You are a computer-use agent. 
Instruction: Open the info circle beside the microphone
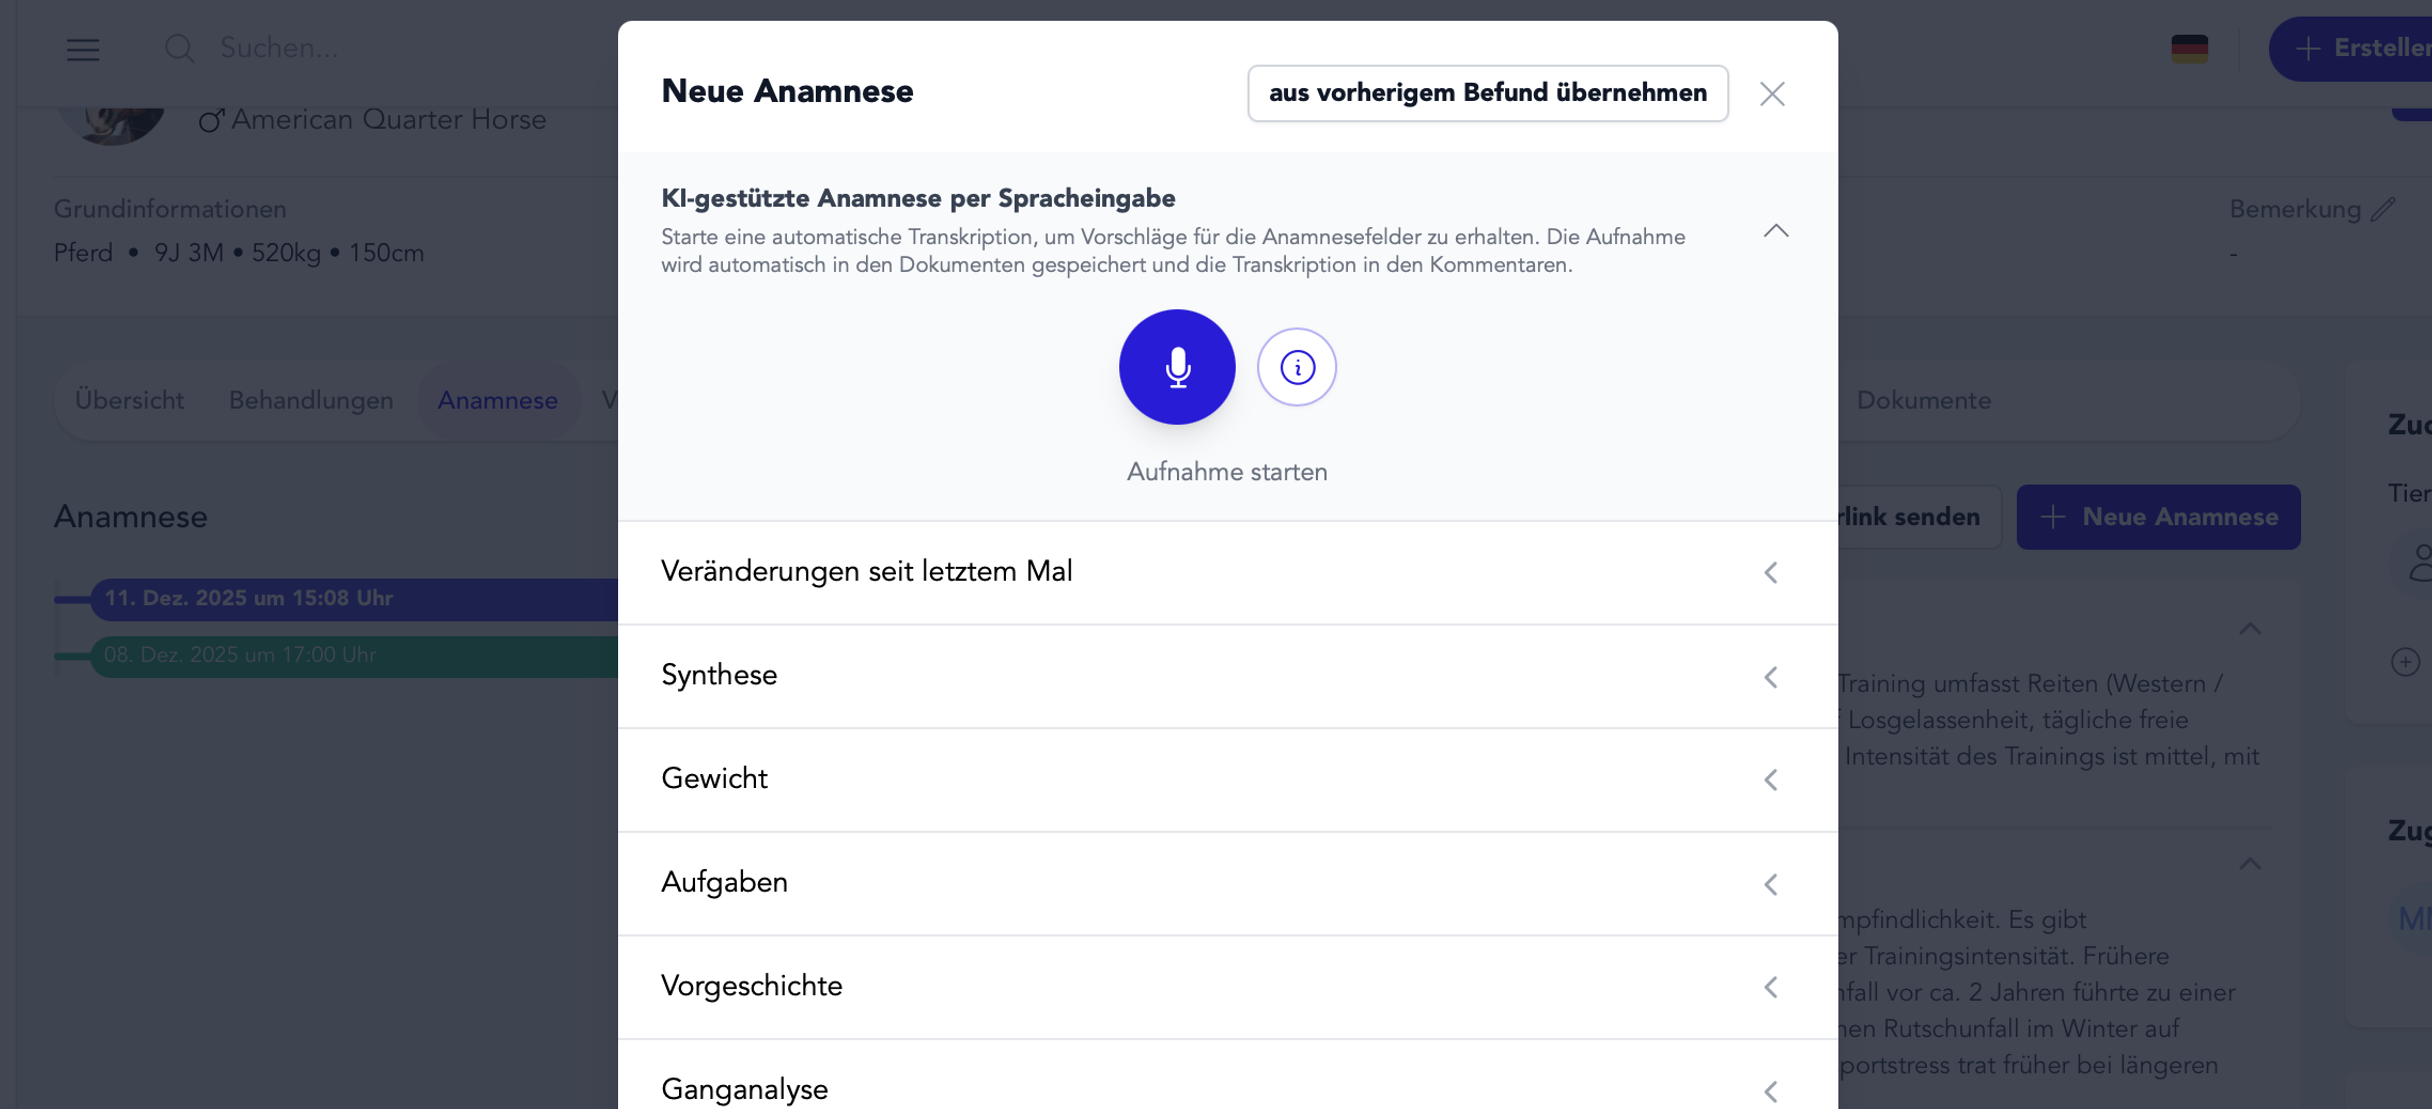pos(1296,367)
